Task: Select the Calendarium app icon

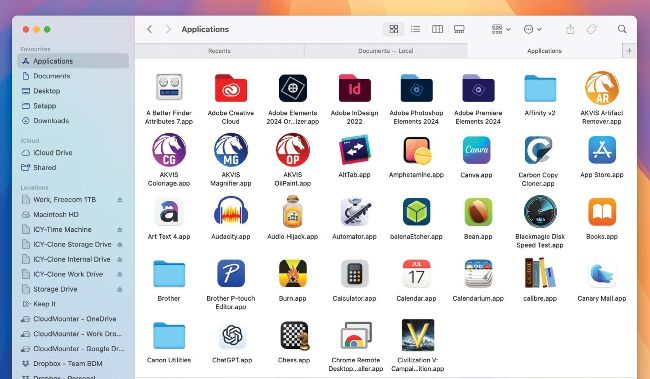Action: 478,274
